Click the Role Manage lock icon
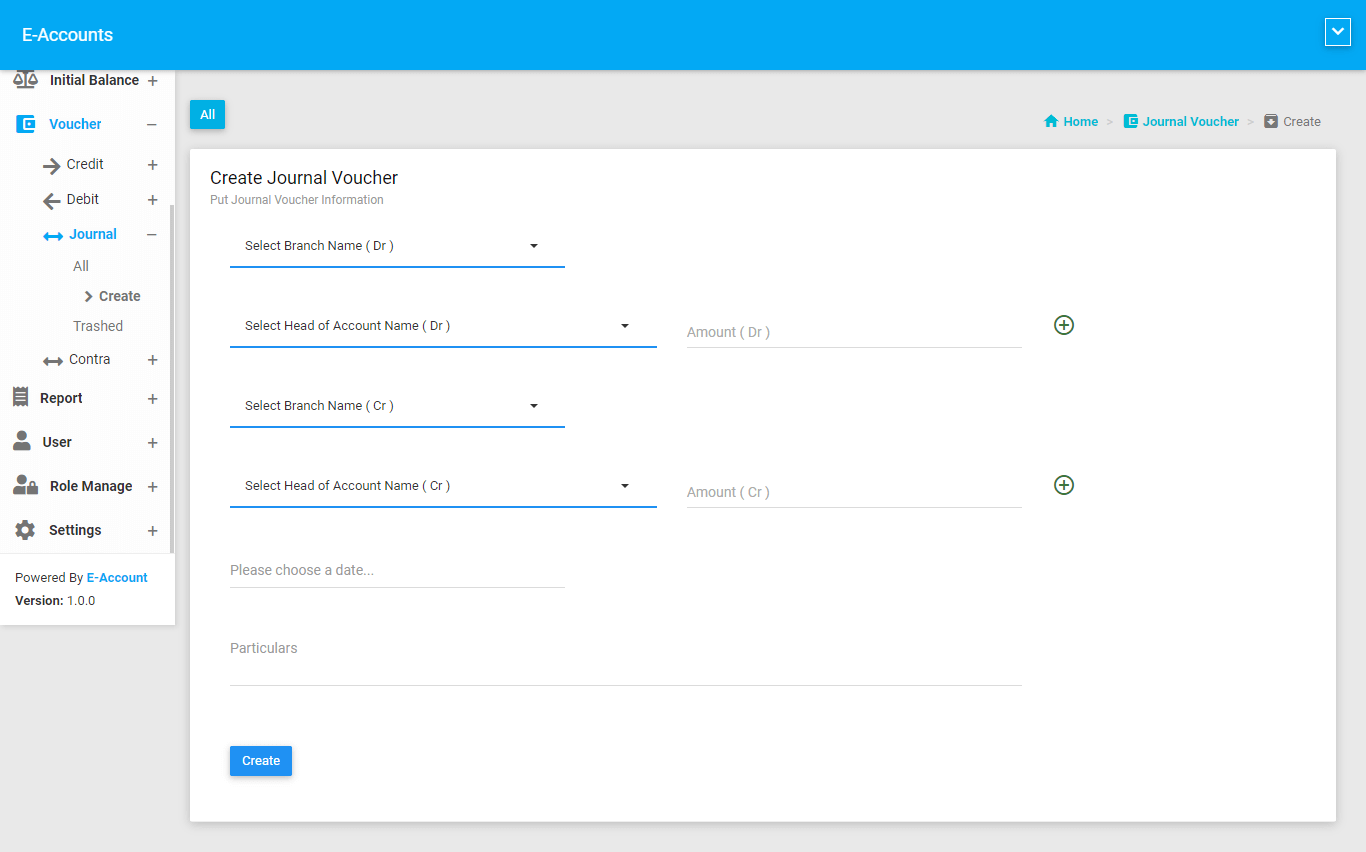Screen dimensions: 1366x852 (x=26, y=486)
